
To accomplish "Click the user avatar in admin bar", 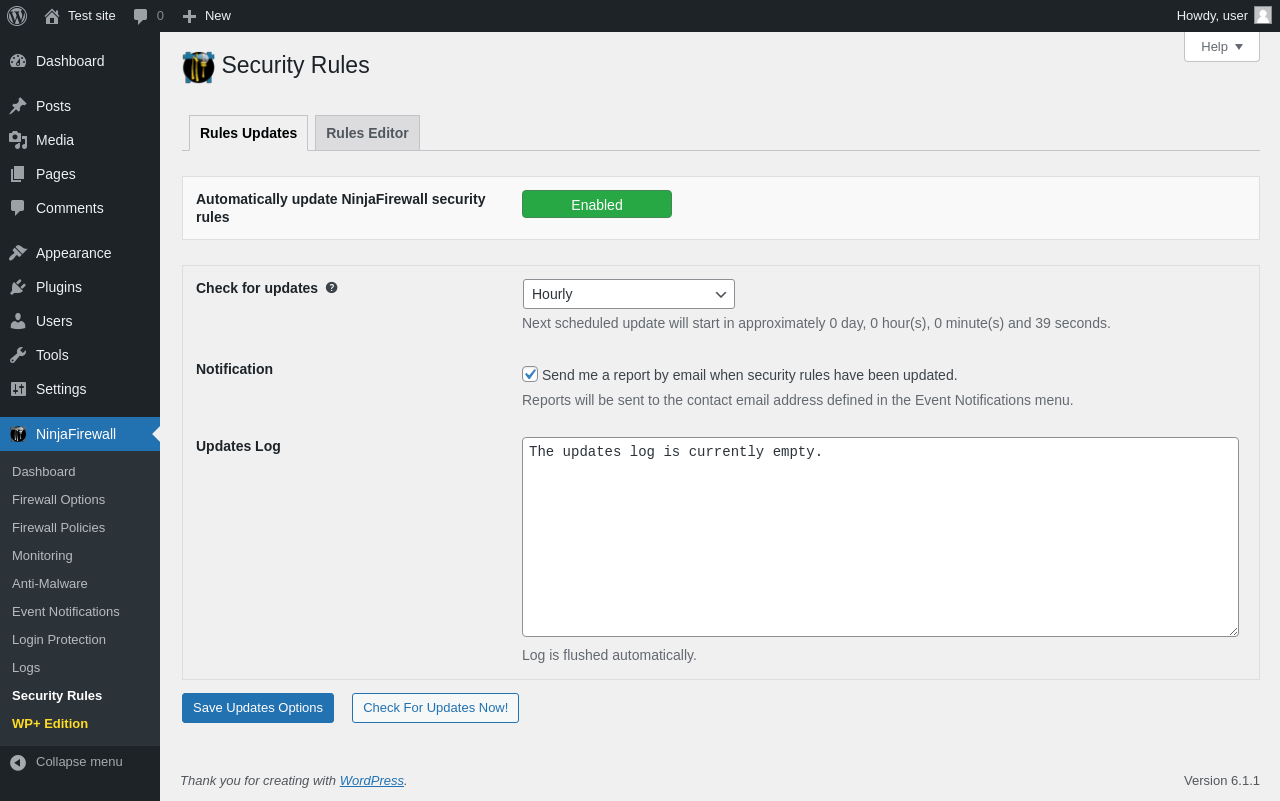I will click(x=1263, y=15).
